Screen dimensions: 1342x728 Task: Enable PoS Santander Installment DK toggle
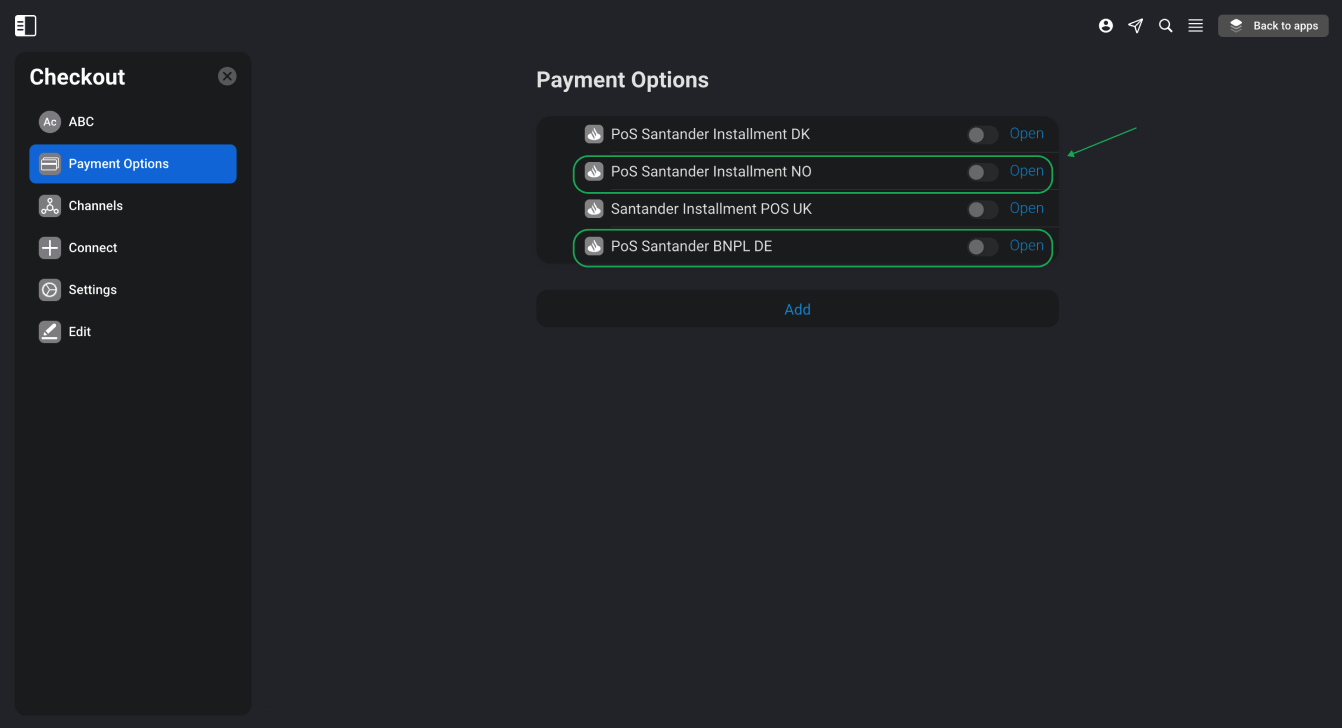coord(982,135)
